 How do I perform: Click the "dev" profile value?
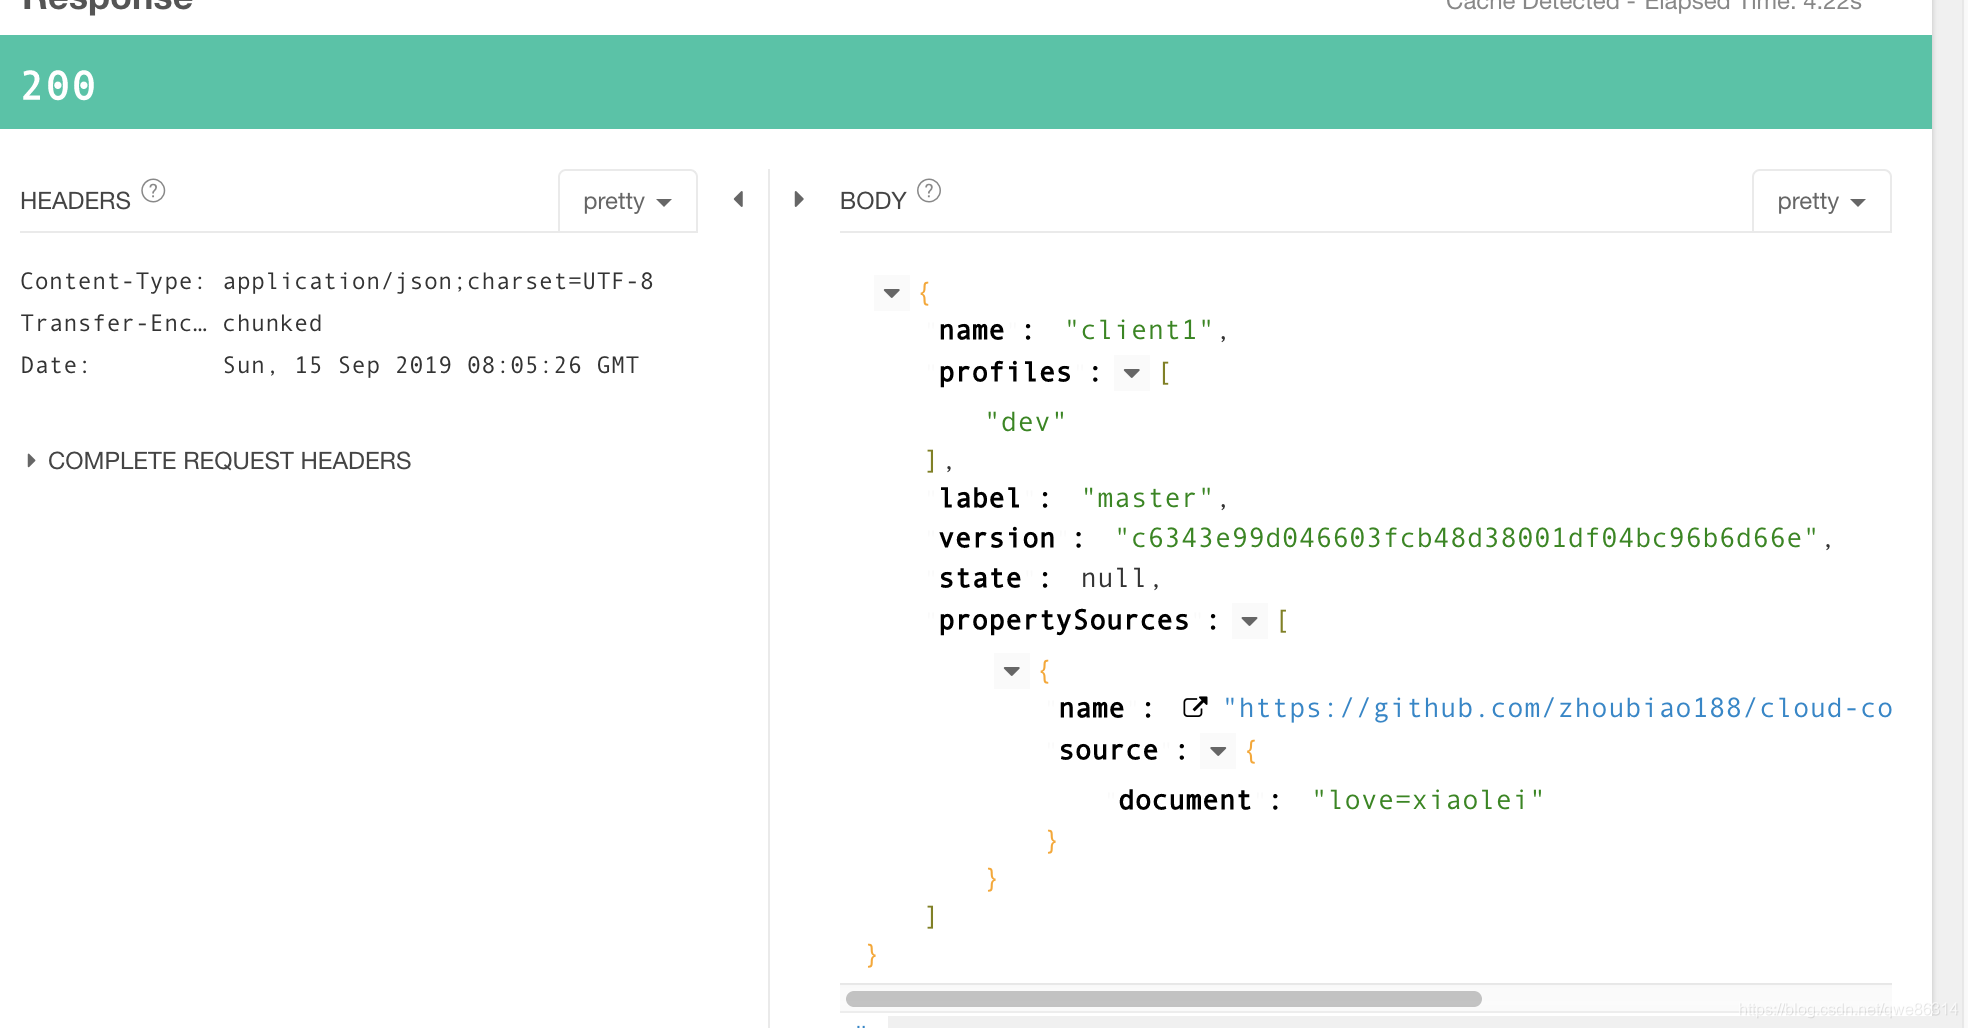(1026, 422)
